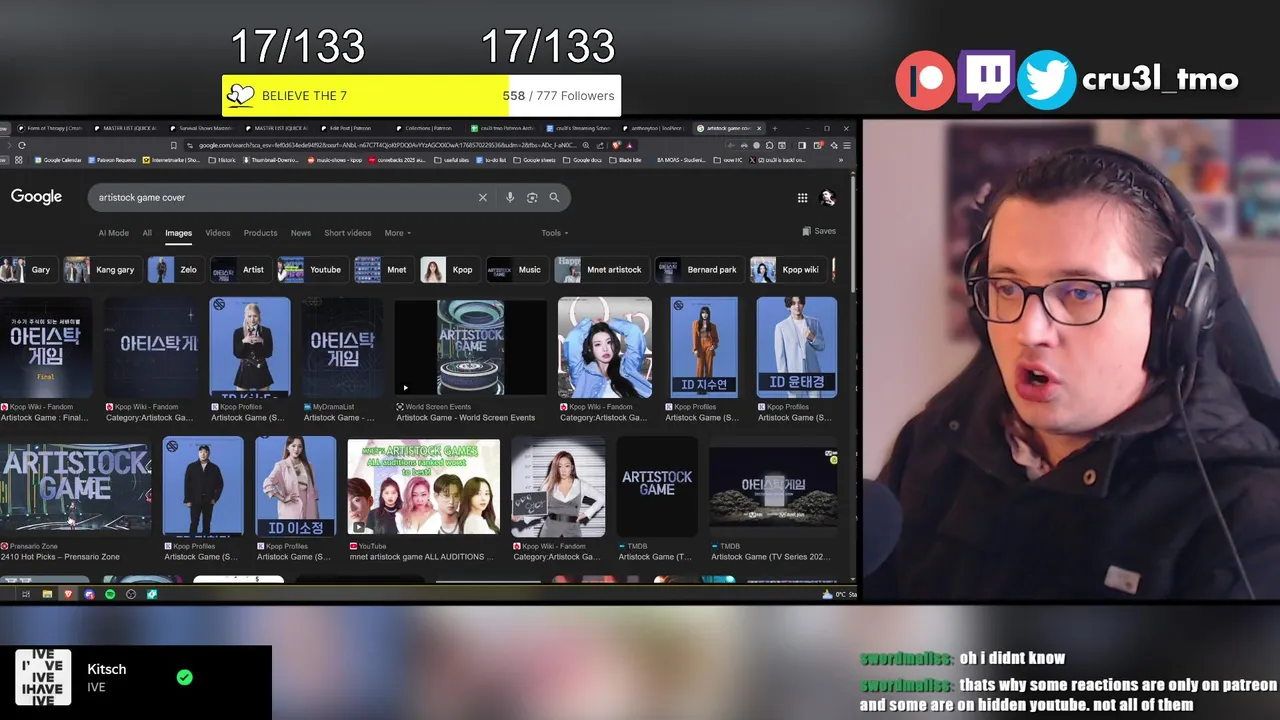This screenshot has height=720, width=1280.
Task: Open the browser hamburger menu
Action: tap(846, 145)
